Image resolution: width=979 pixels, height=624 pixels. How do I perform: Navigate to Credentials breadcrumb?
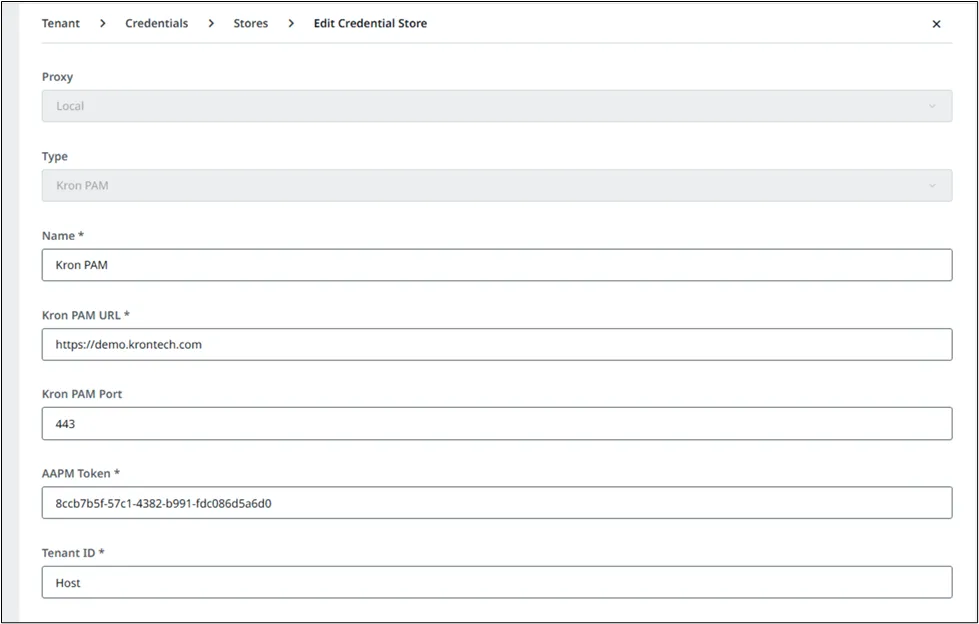(x=156, y=23)
